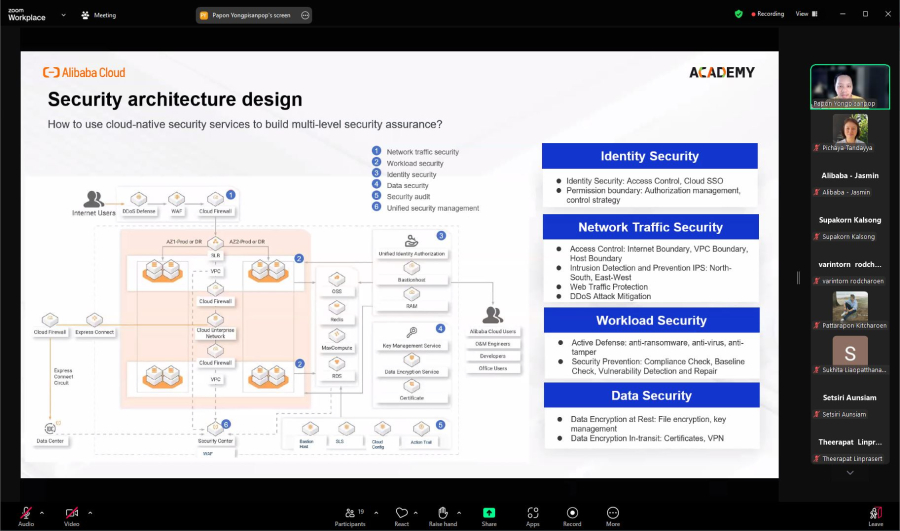This screenshot has height=531, width=900.
Task: Click the Leave meeting icon
Action: click(875, 514)
